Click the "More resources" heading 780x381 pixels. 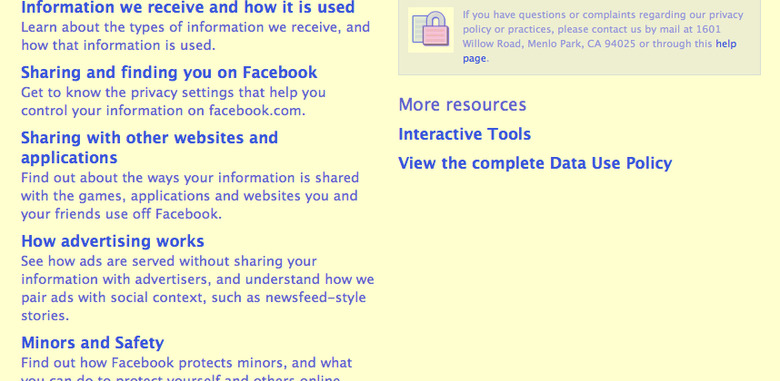point(462,104)
